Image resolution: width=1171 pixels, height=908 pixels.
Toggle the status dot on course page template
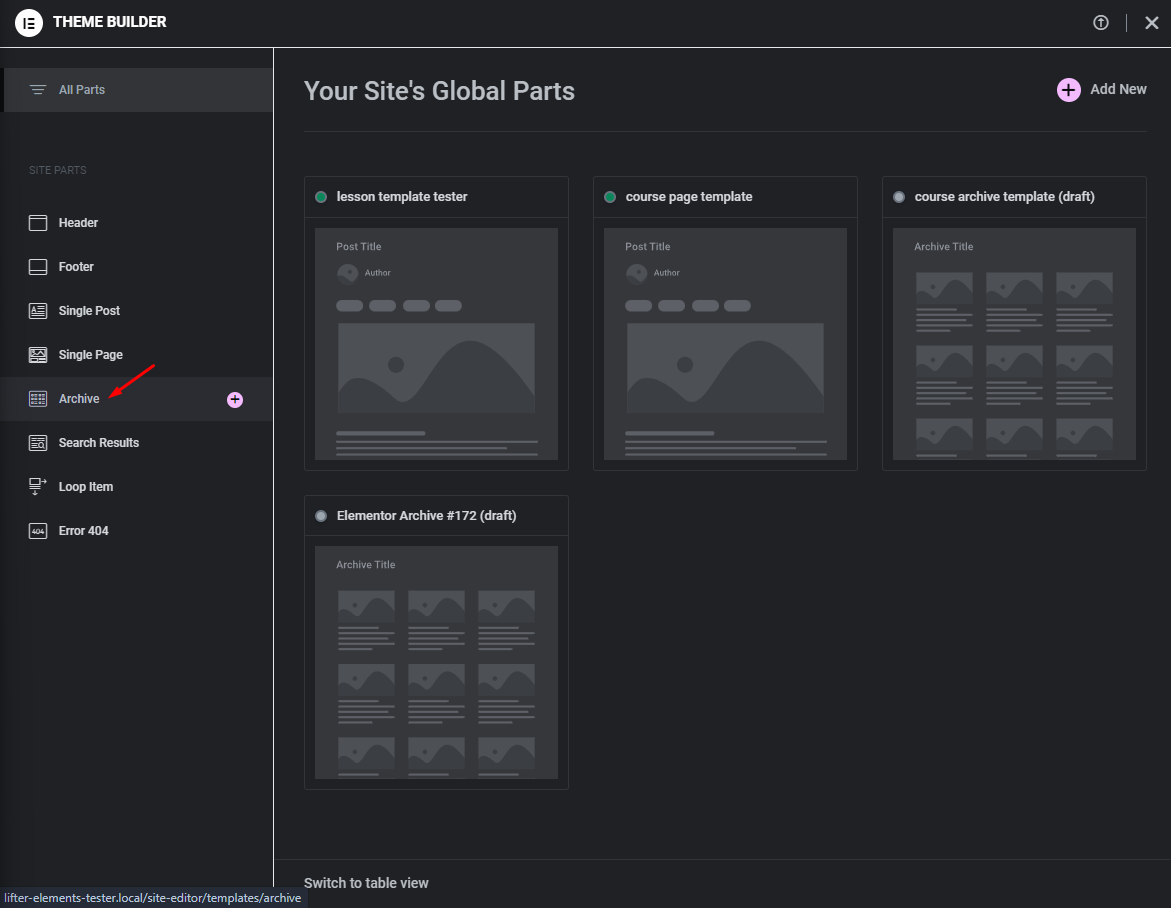(x=610, y=197)
